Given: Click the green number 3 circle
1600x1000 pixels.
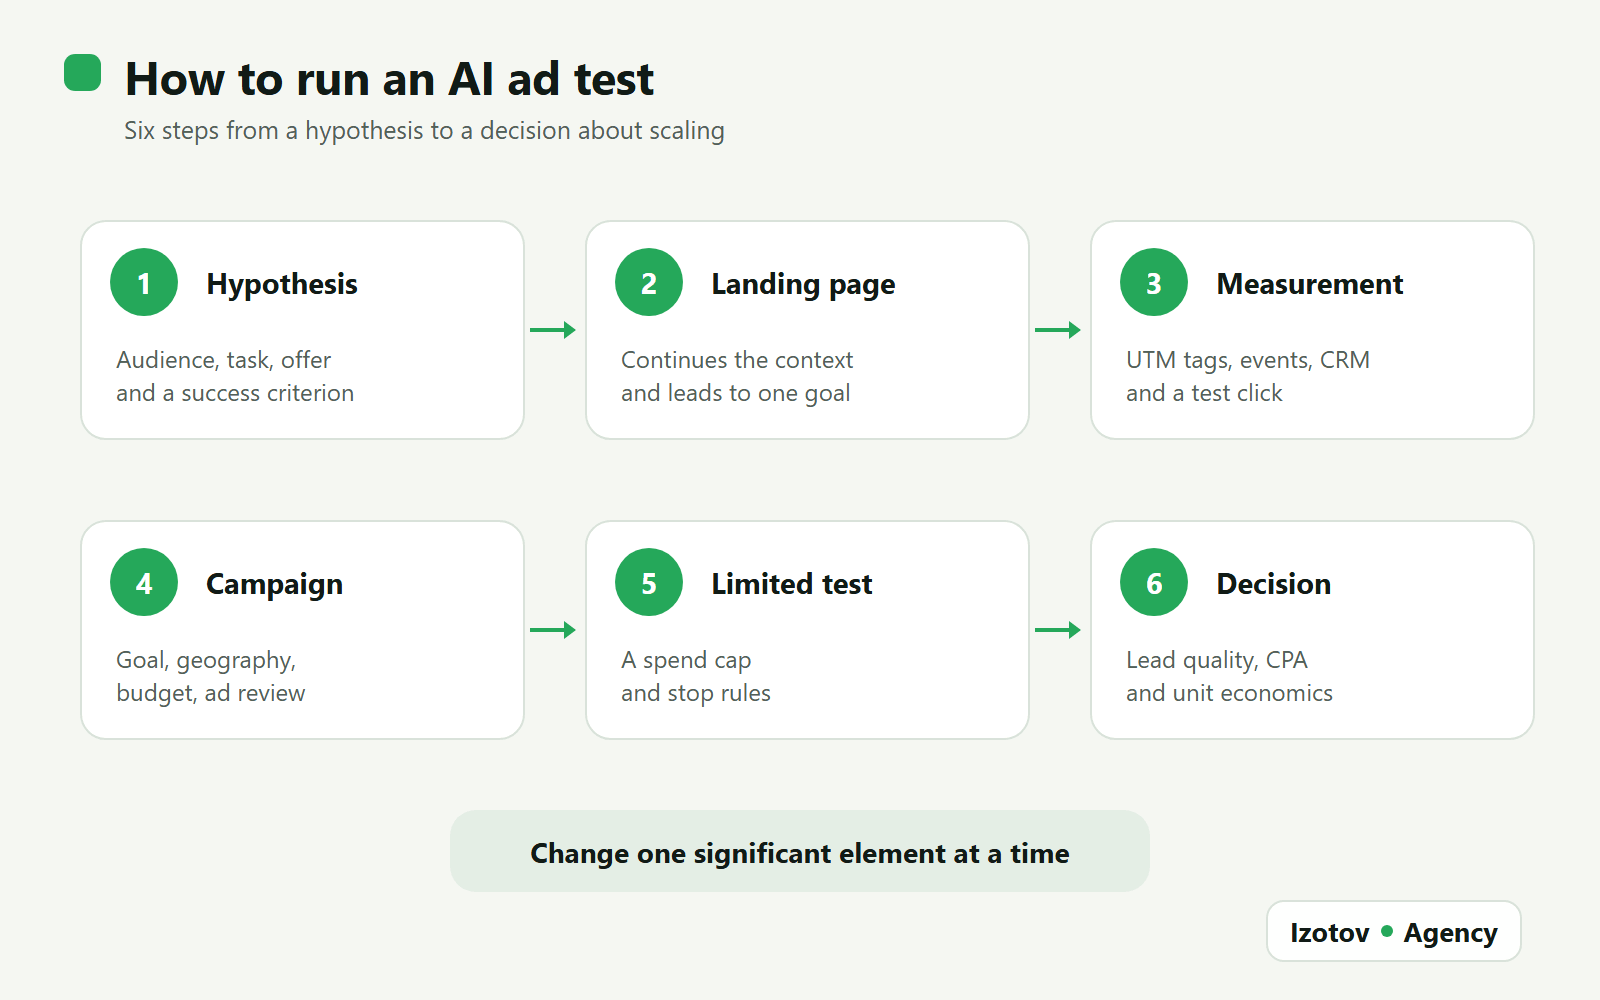Looking at the screenshot, I should pos(1154,282).
